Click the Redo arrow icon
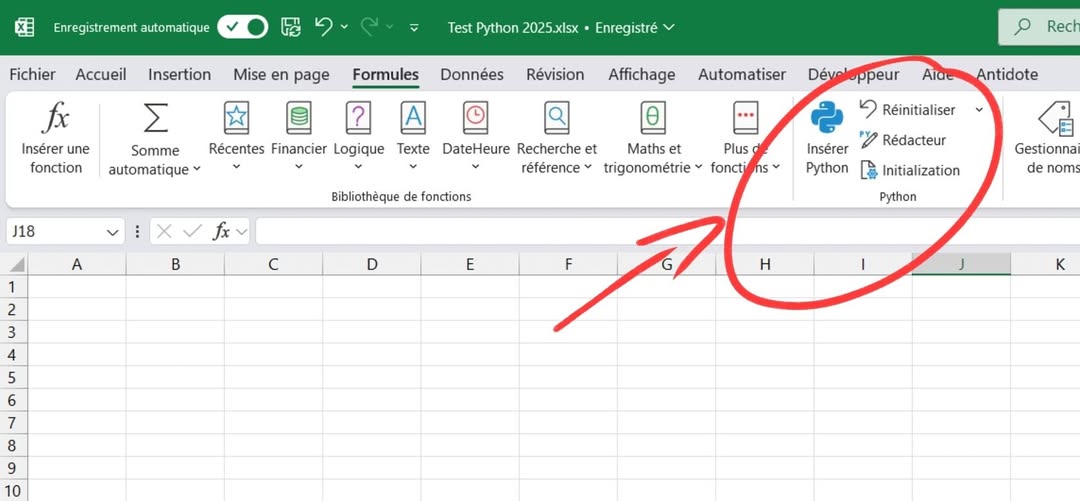 370,27
